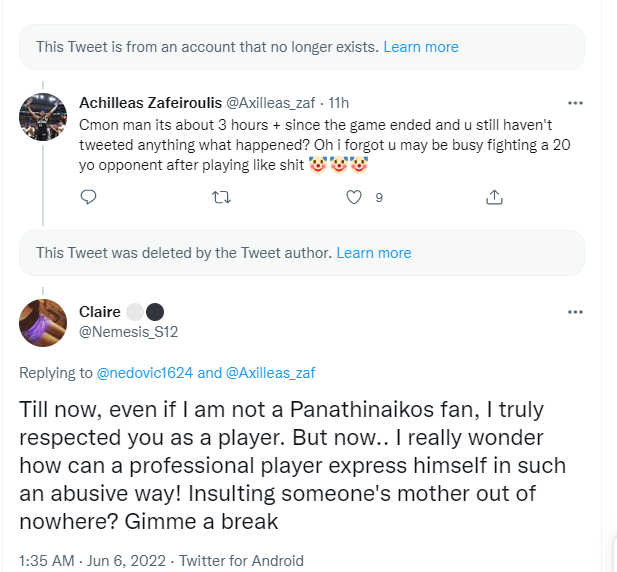
Task: Click Learn more about the nonexistent account
Action: 421,47
